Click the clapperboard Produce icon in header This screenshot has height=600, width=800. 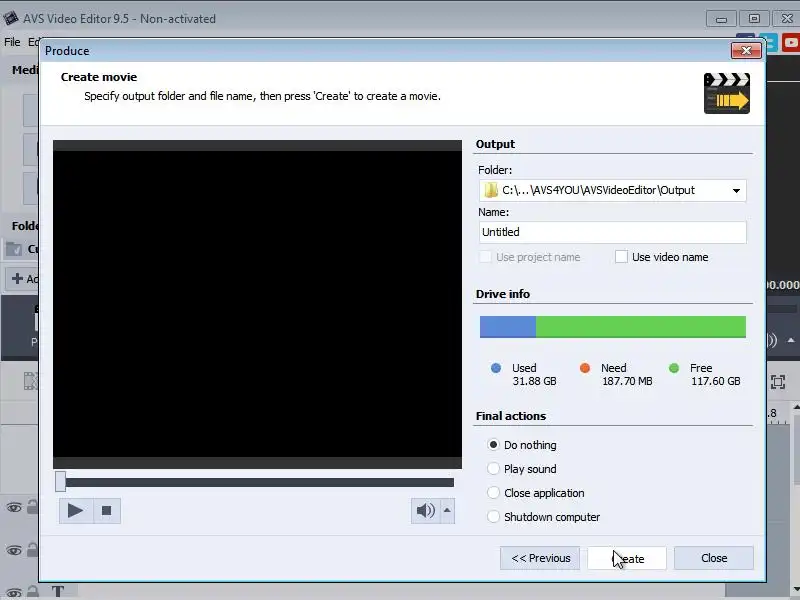(727, 93)
